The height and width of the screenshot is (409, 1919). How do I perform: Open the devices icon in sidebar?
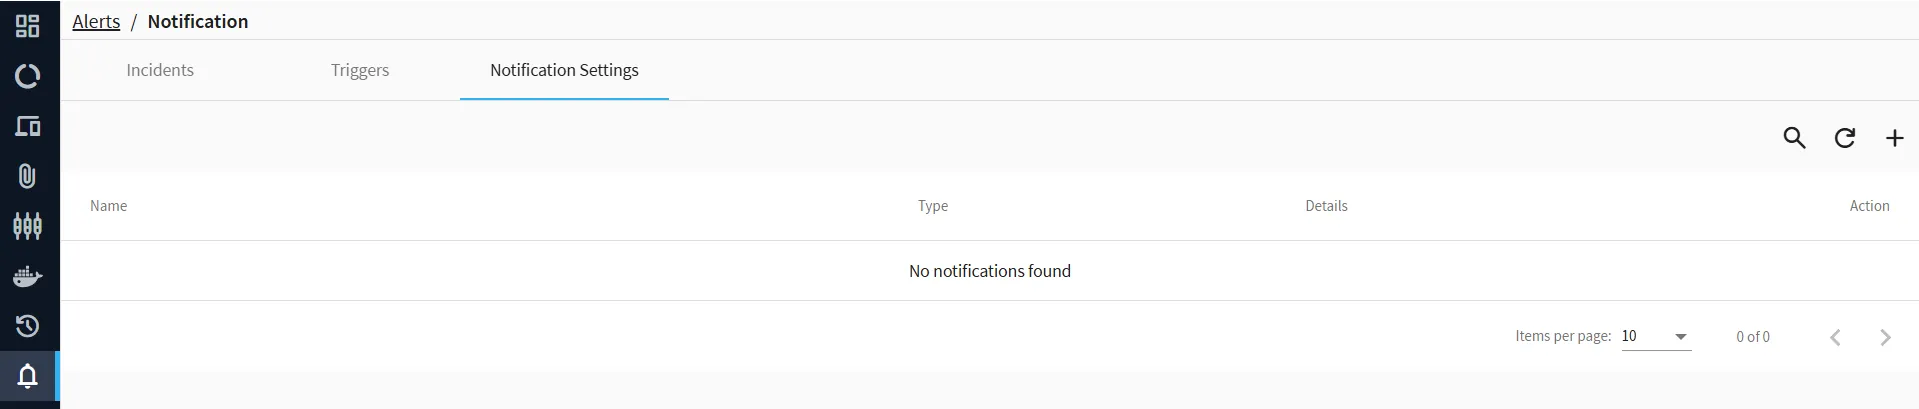28,126
